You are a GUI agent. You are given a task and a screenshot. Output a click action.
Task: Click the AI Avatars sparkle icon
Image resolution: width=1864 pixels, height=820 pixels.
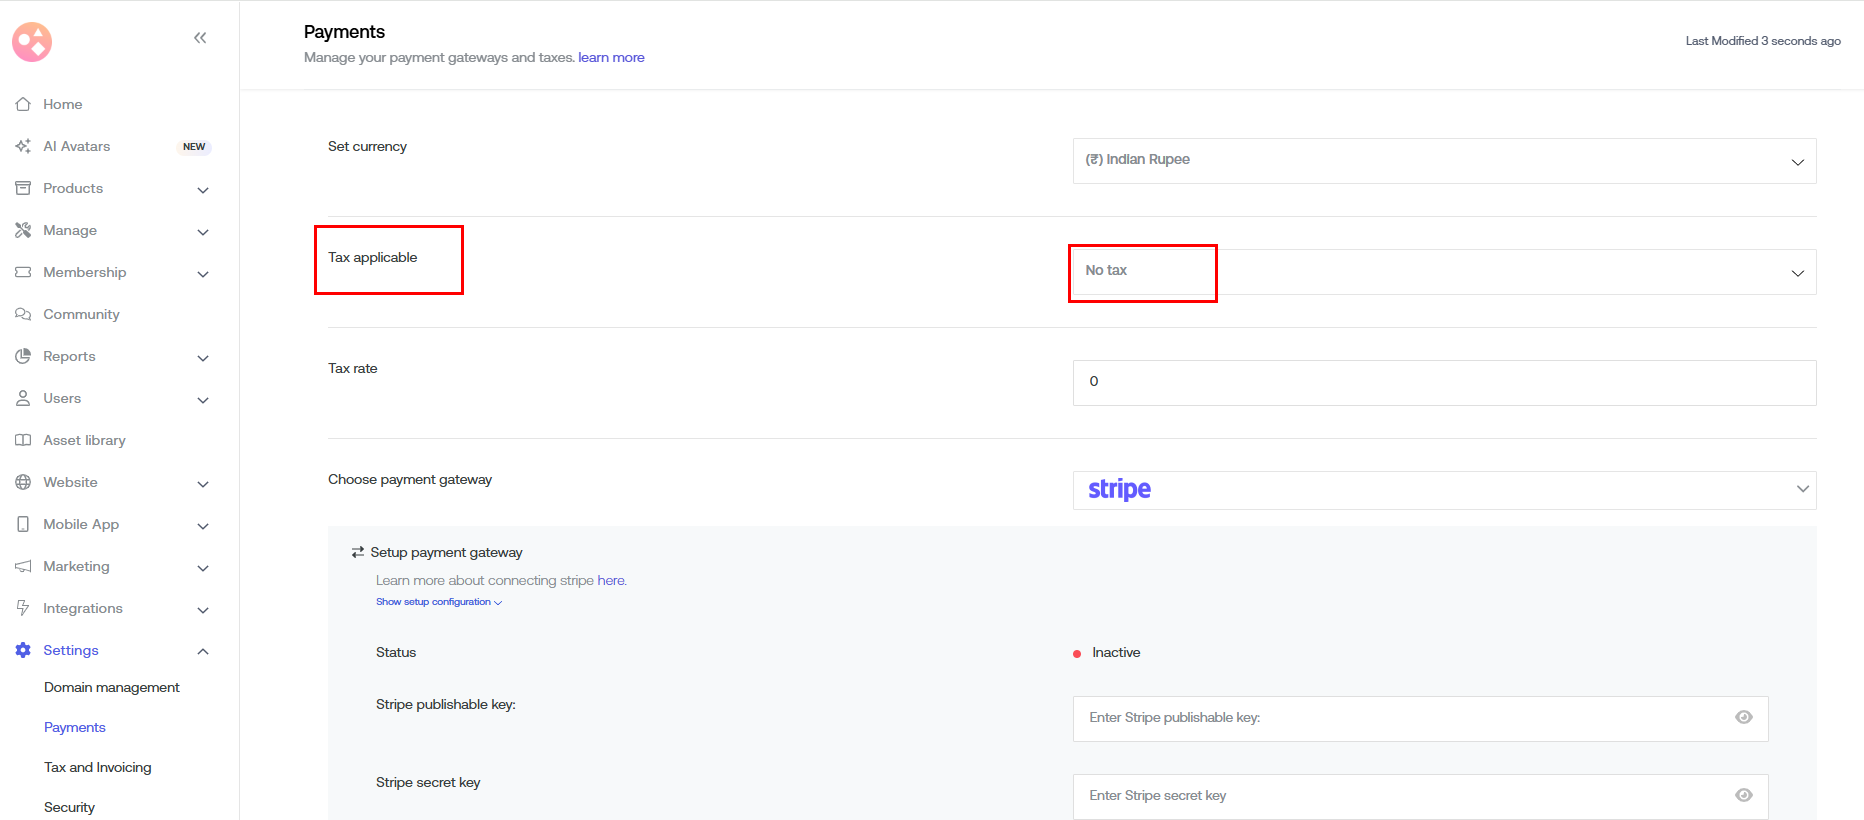pyautogui.click(x=23, y=146)
